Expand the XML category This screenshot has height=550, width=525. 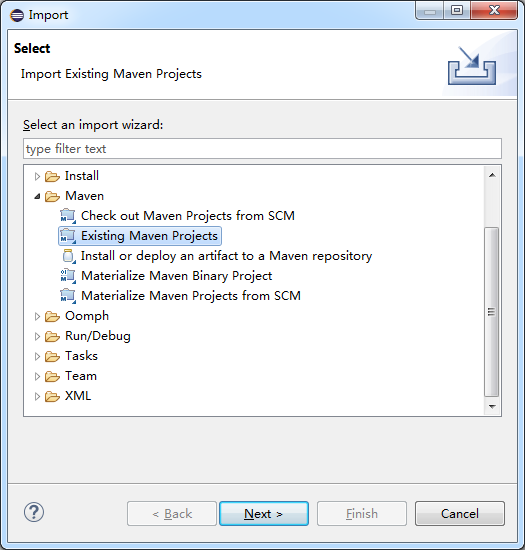coord(37,396)
